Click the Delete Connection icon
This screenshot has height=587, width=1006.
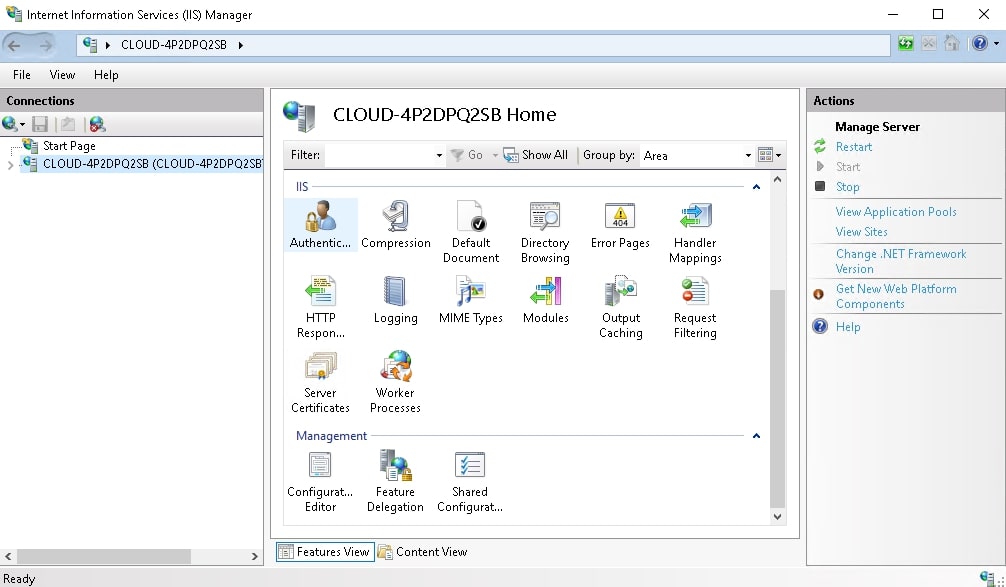click(98, 124)
